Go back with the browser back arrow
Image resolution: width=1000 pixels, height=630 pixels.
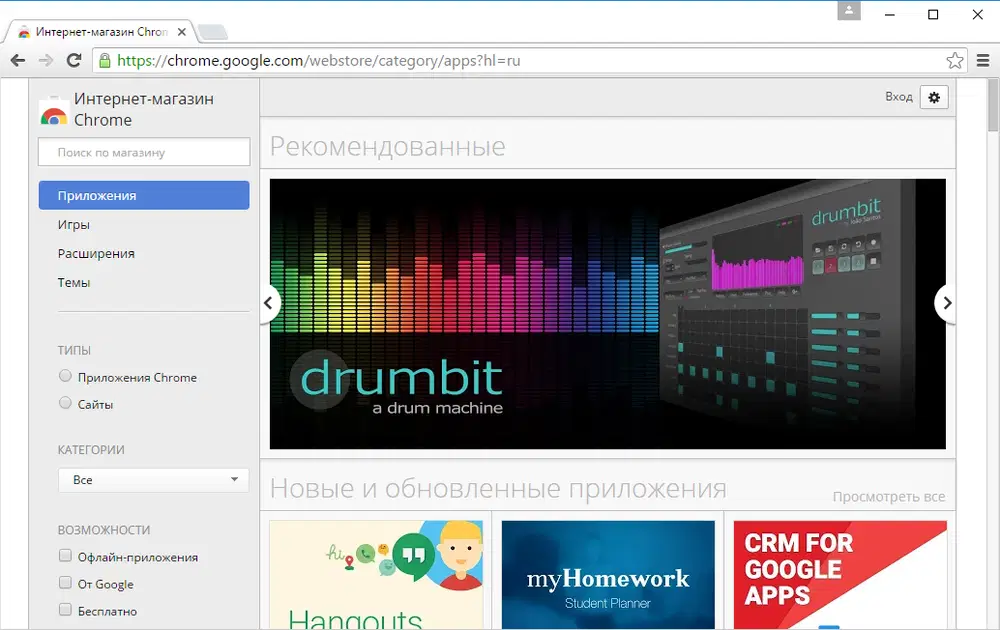[x=18, y=61]
